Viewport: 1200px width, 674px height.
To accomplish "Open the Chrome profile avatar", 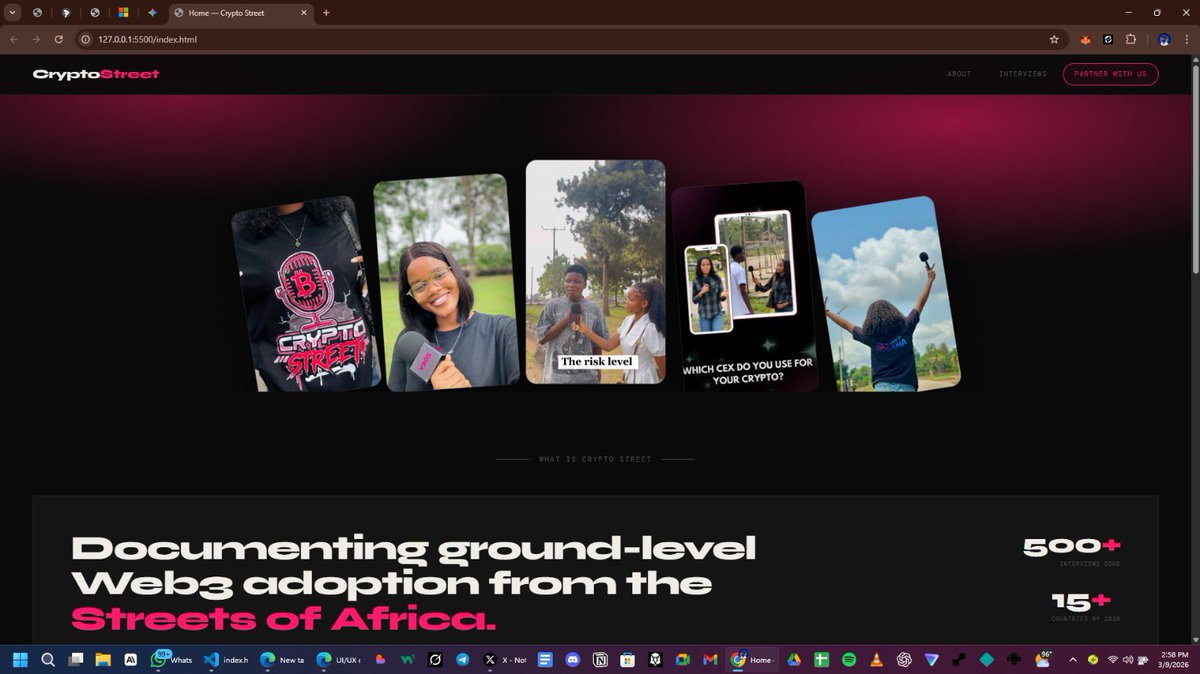I will pos(1164,39).
